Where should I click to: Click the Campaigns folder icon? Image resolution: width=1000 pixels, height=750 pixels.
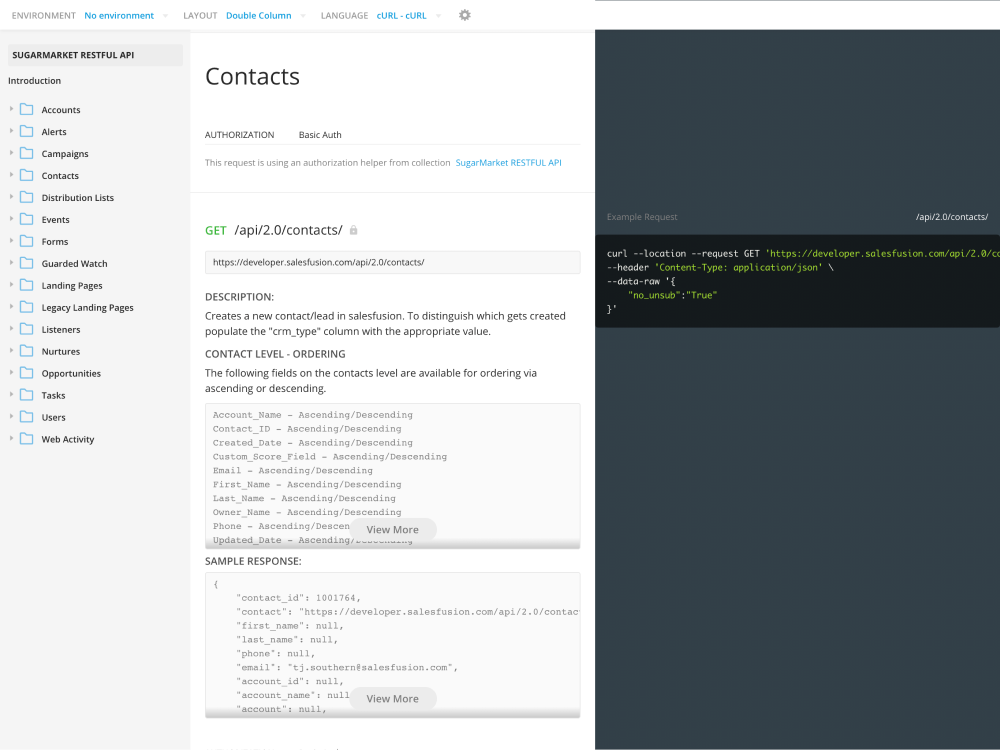click(26, 153)
